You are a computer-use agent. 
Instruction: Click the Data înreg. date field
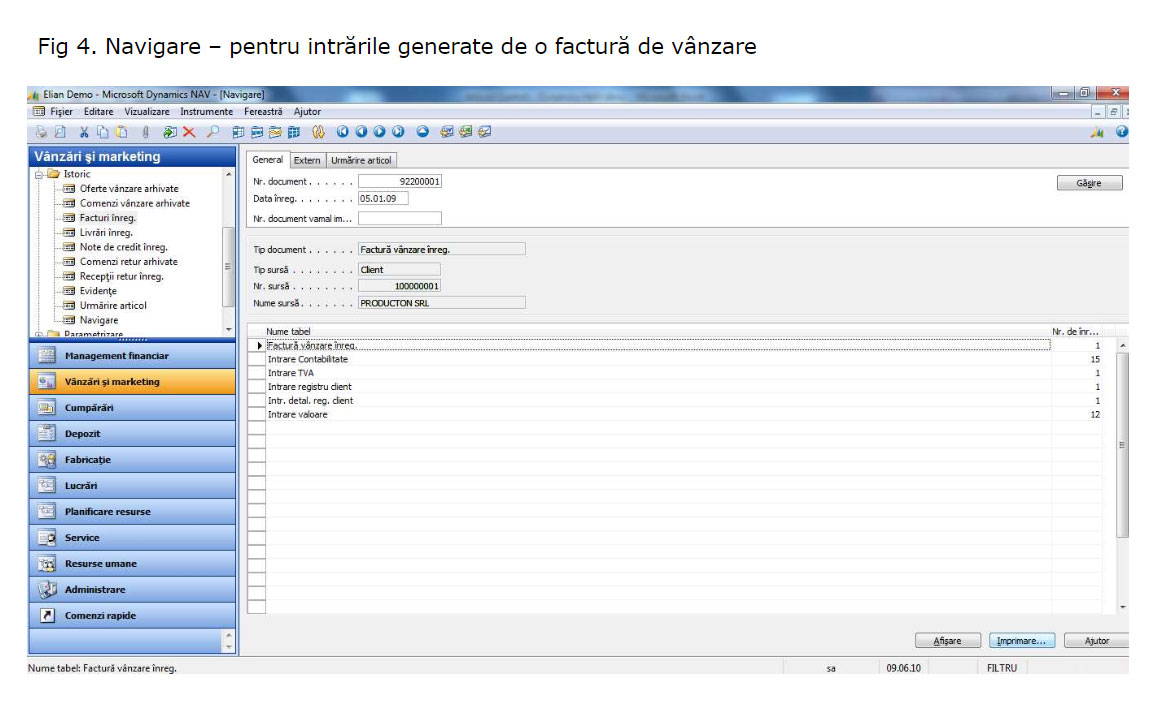tap(382, 199)
